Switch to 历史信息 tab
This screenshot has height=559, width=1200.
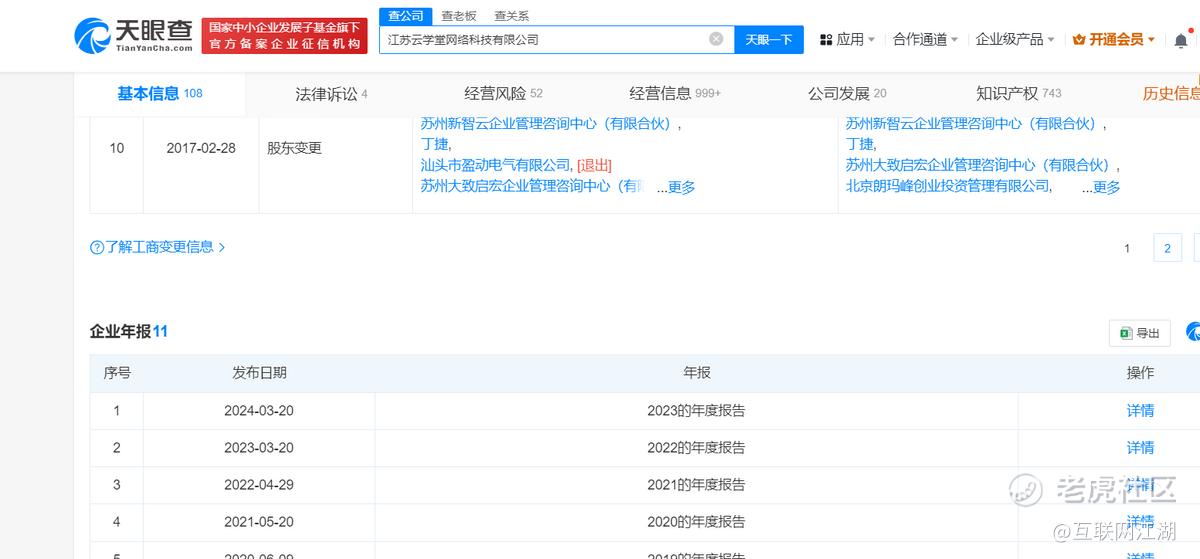pyautogui.click(x=1171, y=93)
